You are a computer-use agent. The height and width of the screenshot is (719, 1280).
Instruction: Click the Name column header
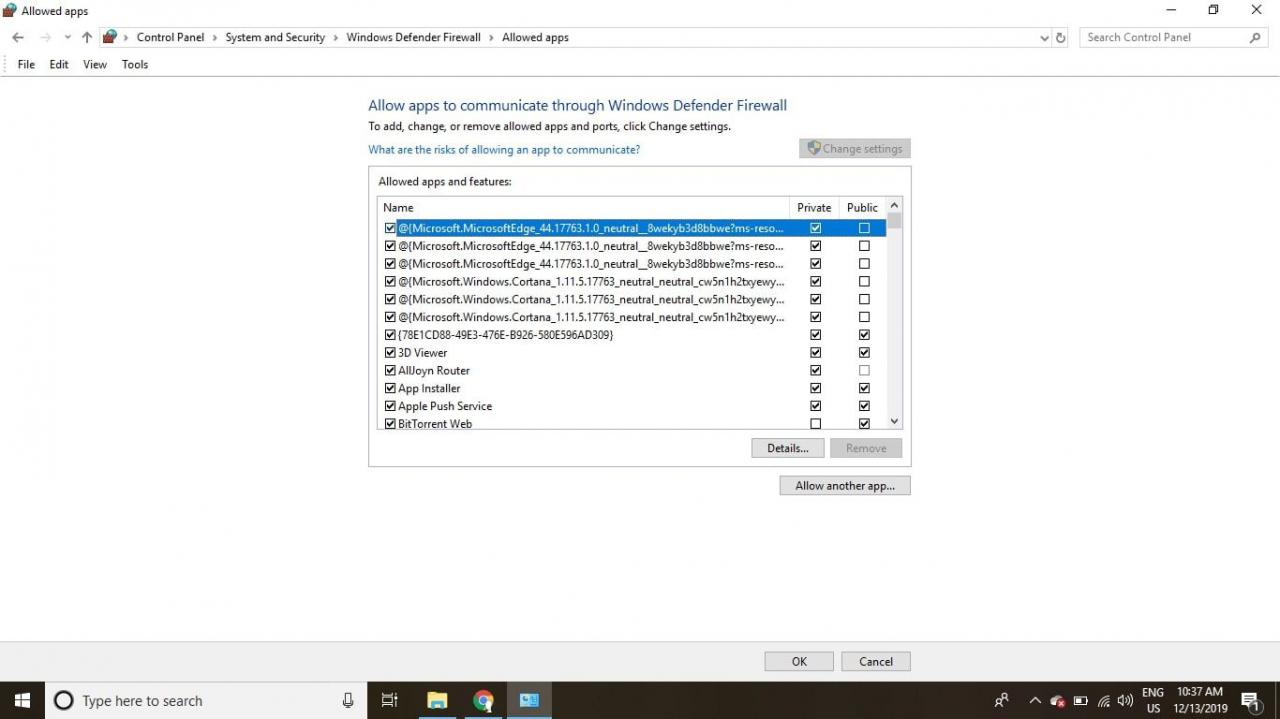point(584,207)
